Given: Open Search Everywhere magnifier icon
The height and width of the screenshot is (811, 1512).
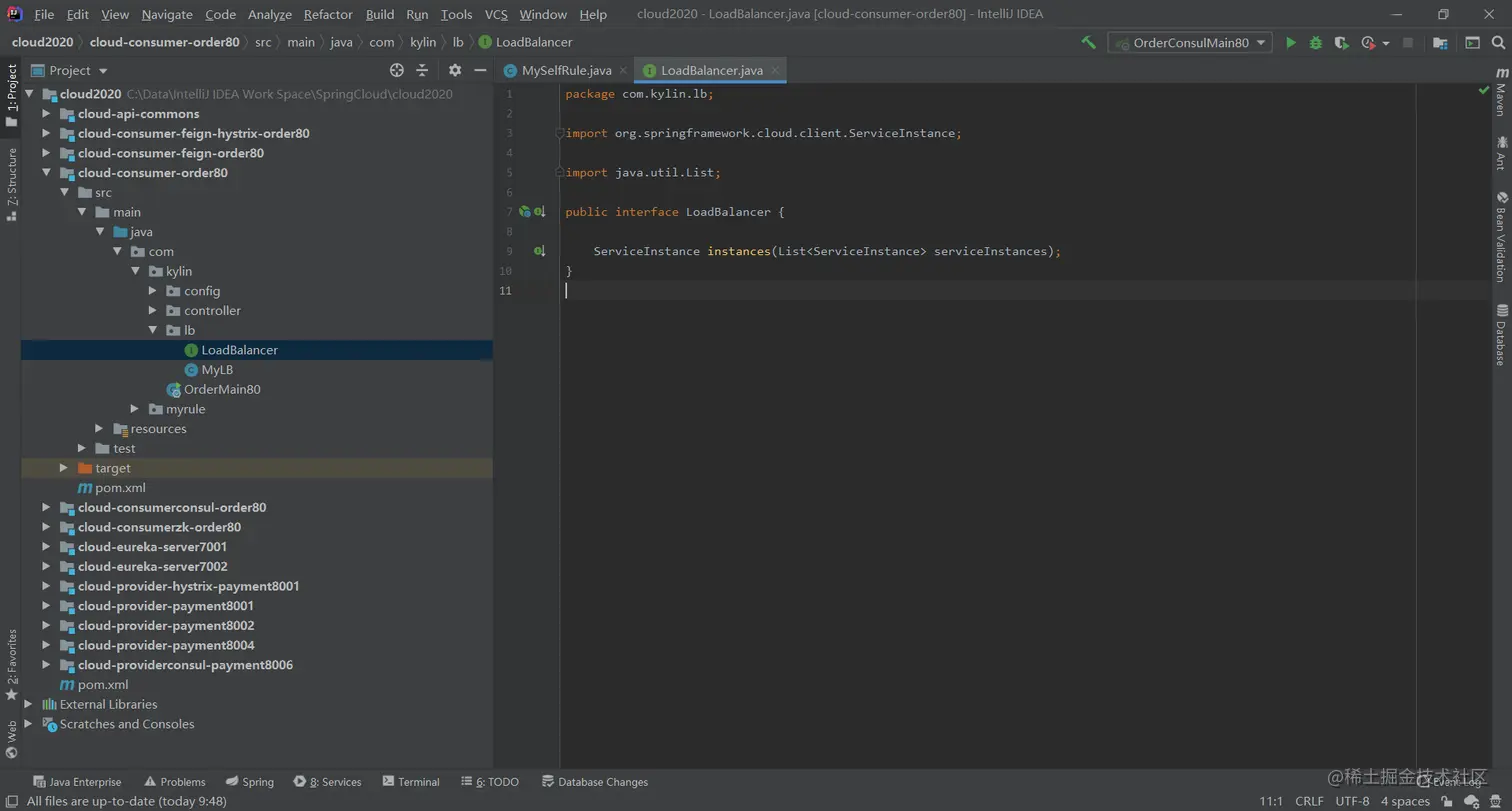Looking at the screenshot, I should (1499, 43).
